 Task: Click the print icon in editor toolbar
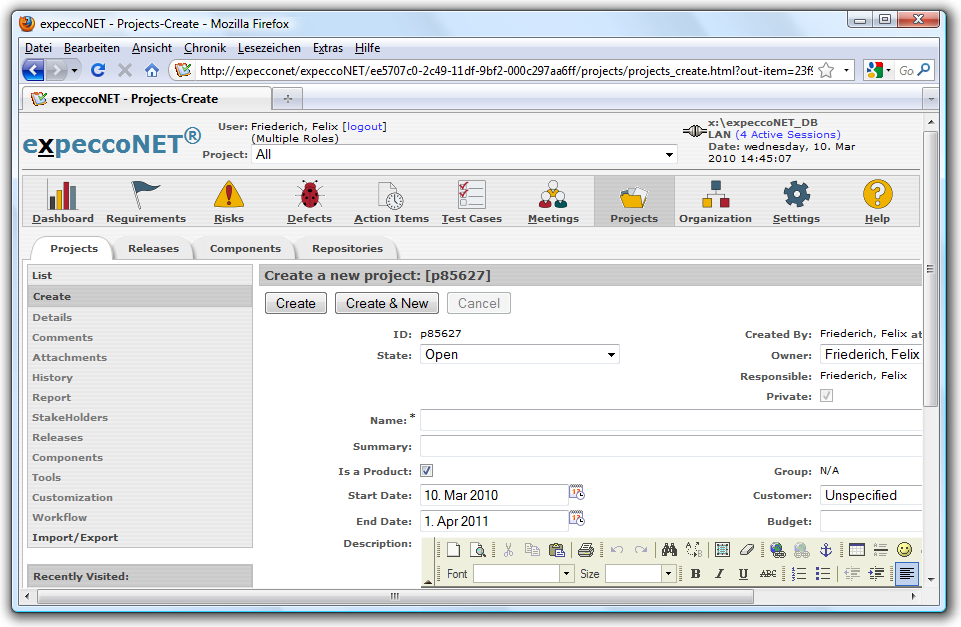pos(586,549)
